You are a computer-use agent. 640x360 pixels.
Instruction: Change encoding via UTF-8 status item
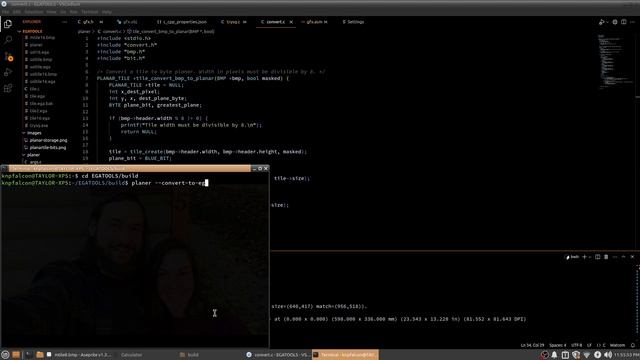576,345
